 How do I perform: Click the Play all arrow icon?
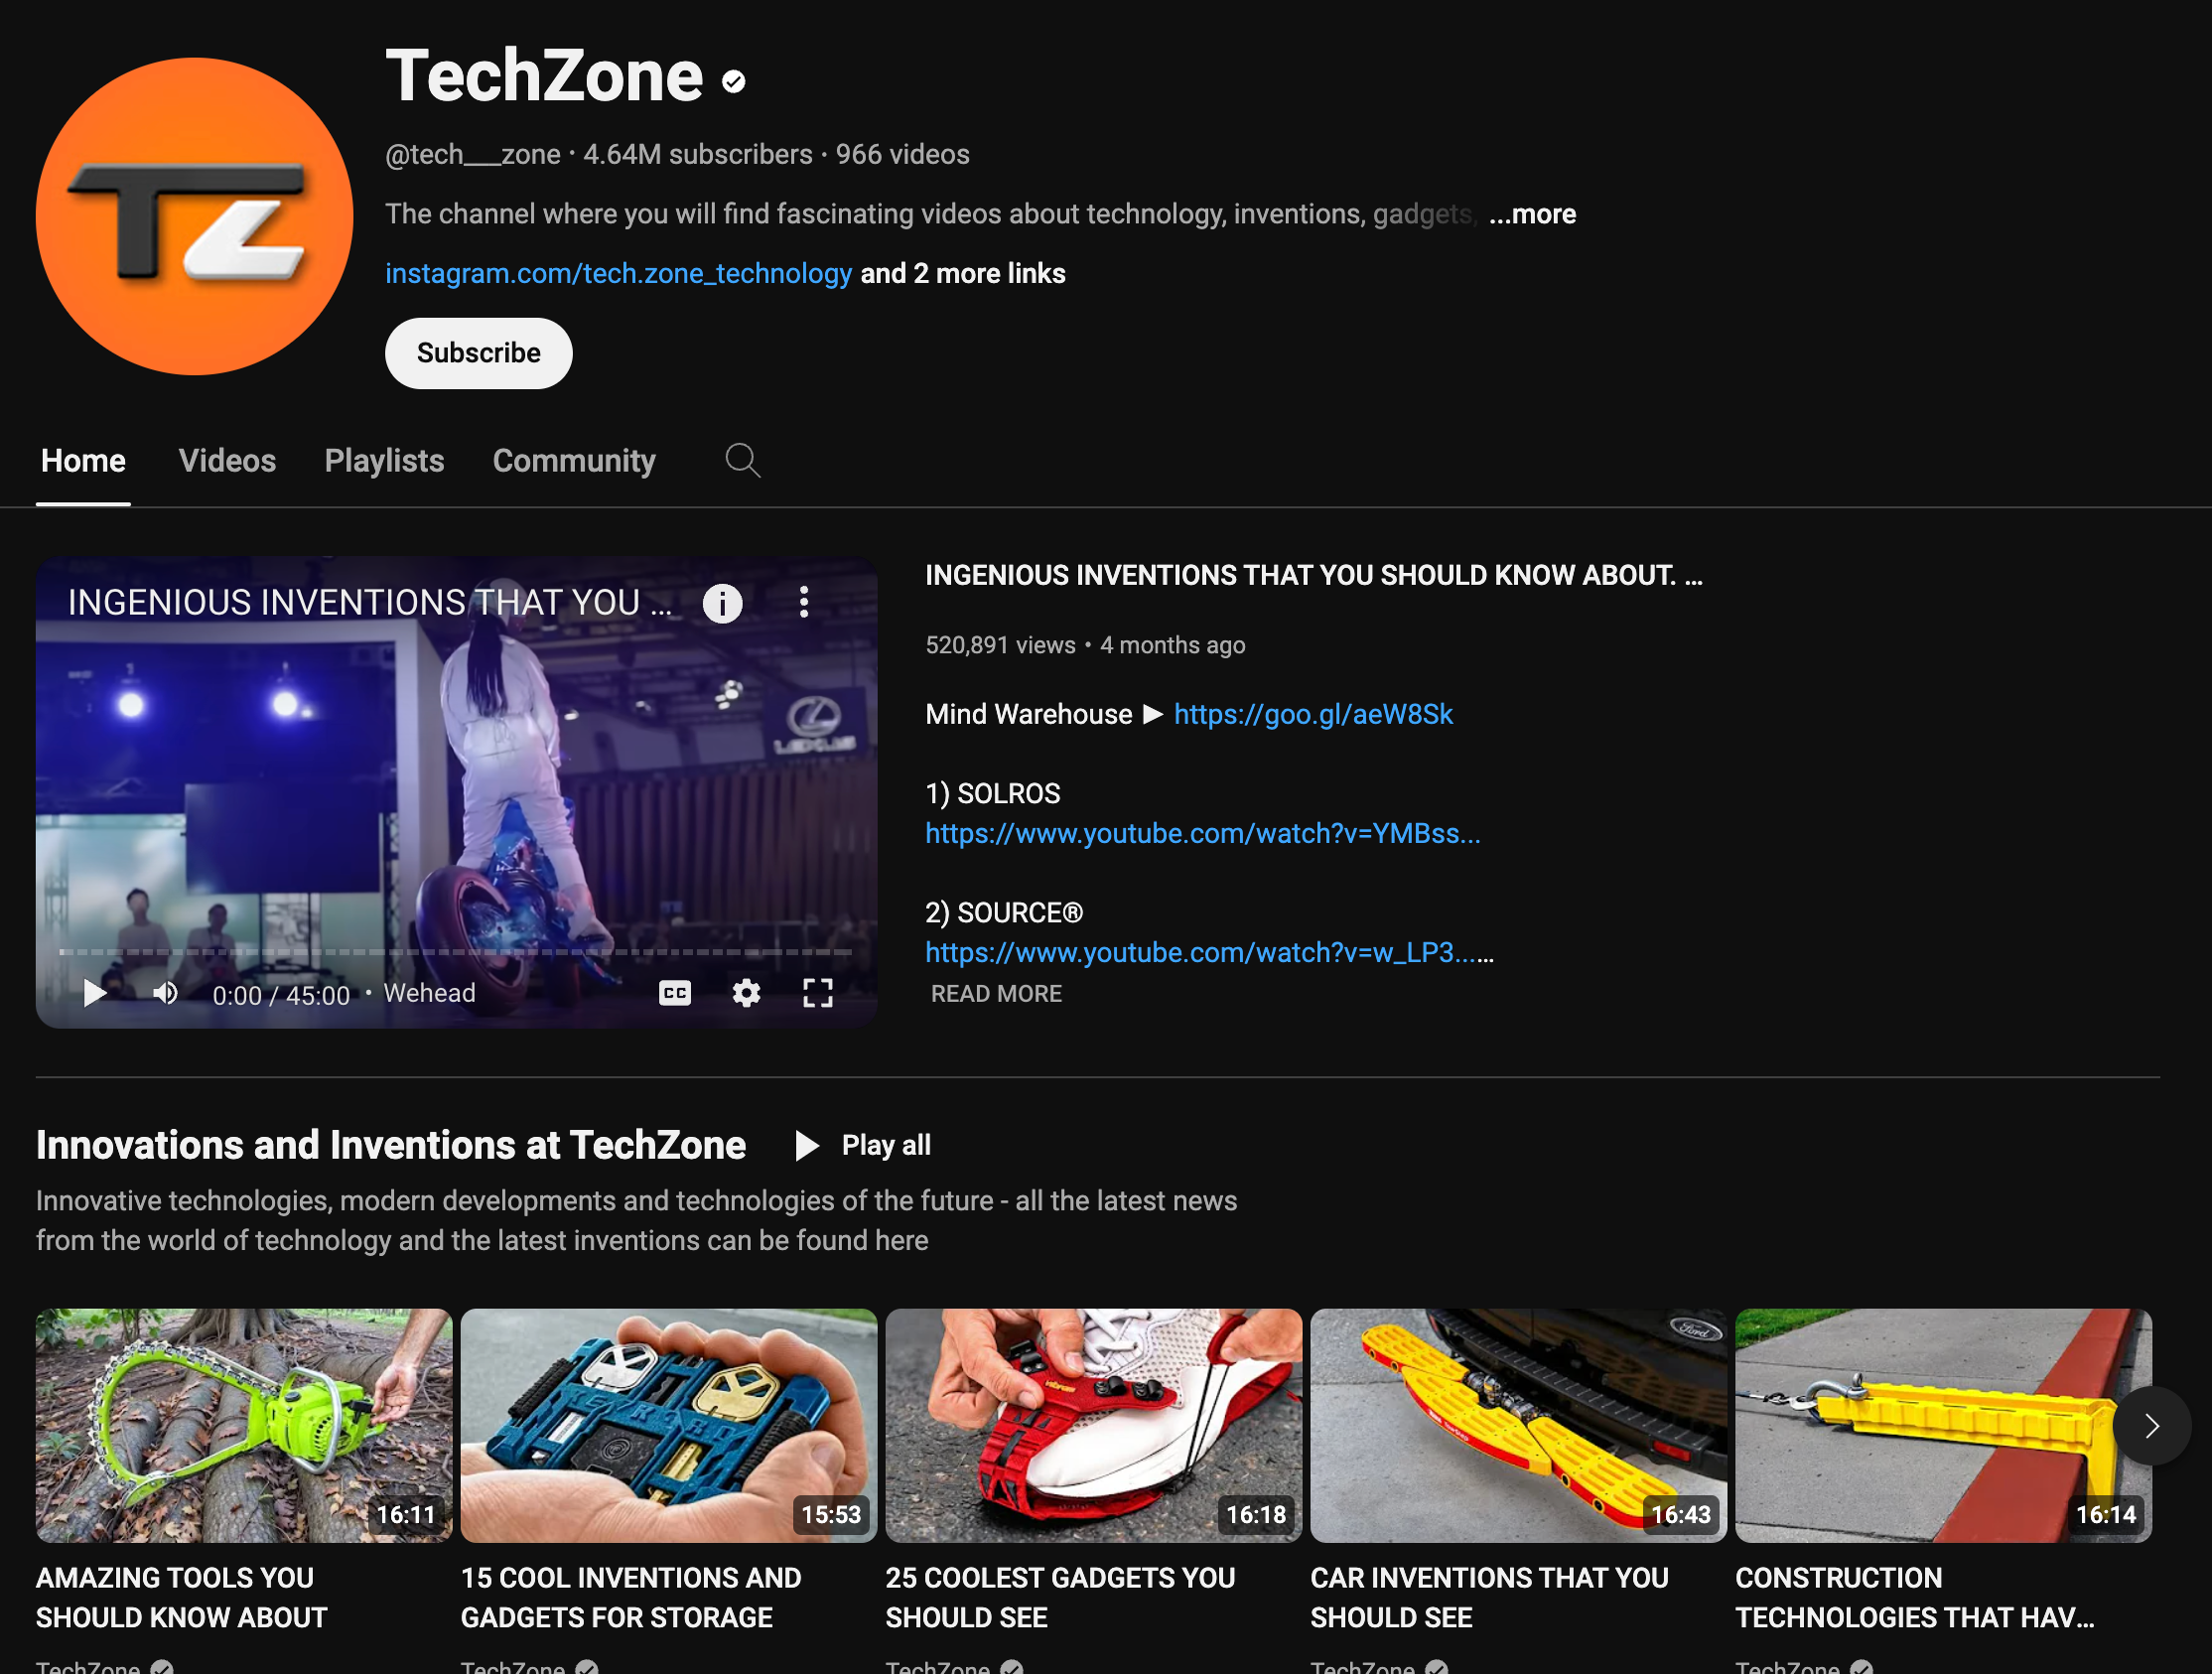tap(806, 1146)
